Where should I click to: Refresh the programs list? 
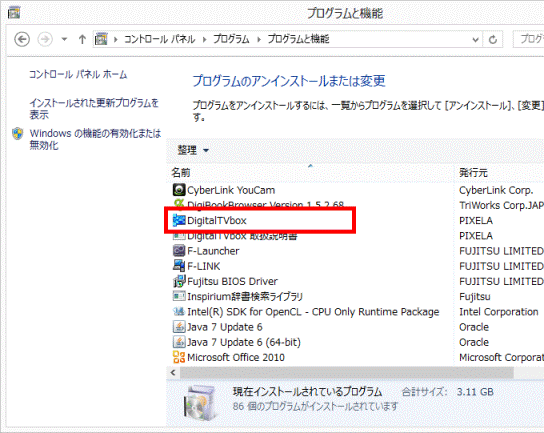[x=493, y=40]
